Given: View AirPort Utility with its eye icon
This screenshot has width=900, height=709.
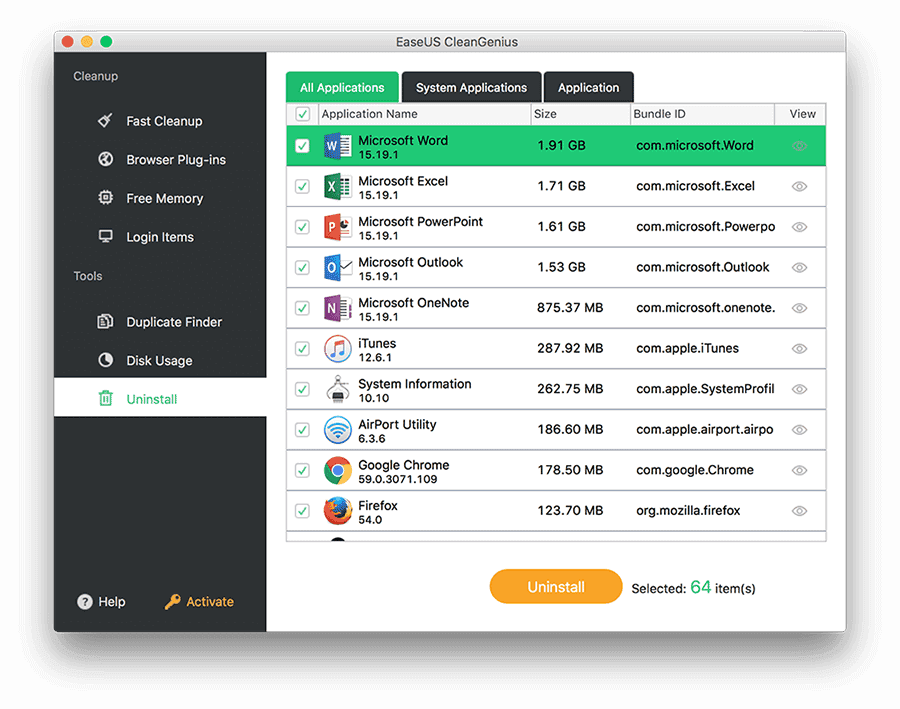Looking at the screenshot, I should [800, 430].
